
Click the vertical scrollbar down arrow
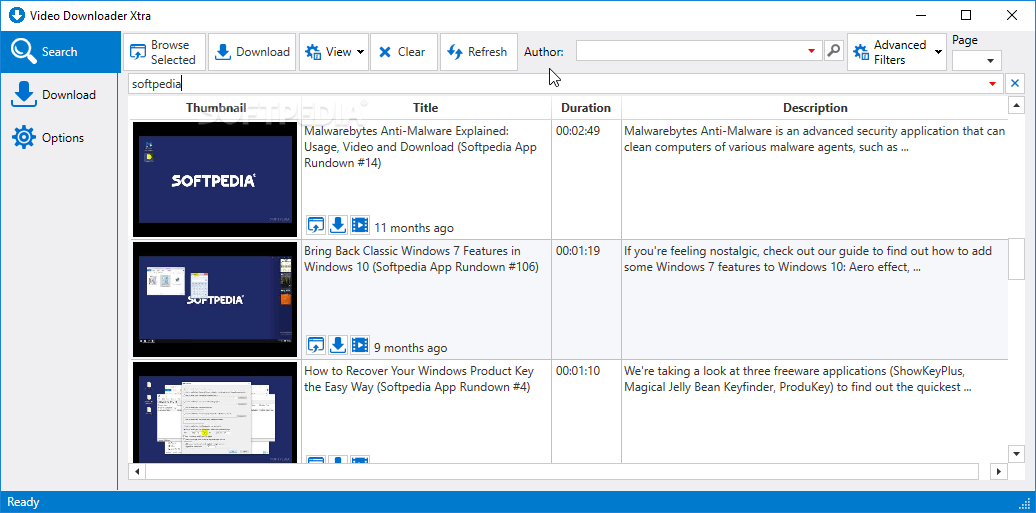[x=1016, y=453]
